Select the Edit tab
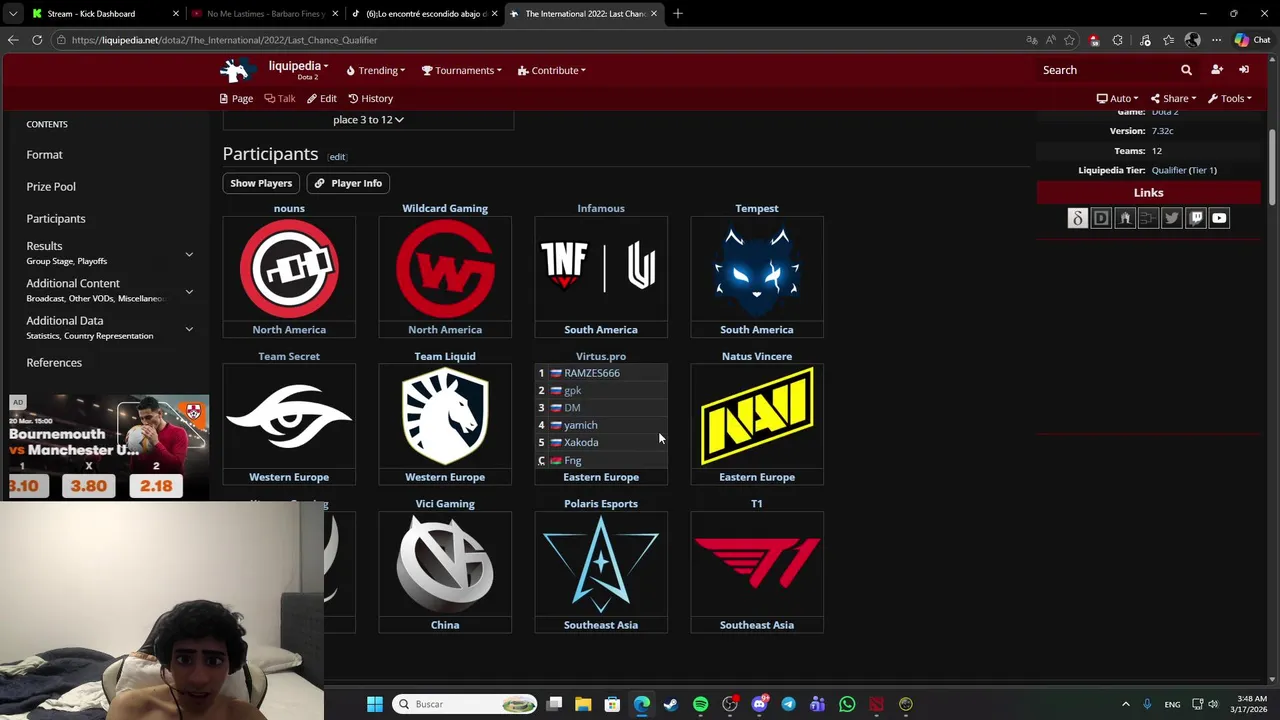1280x720 pixels. 322,98
